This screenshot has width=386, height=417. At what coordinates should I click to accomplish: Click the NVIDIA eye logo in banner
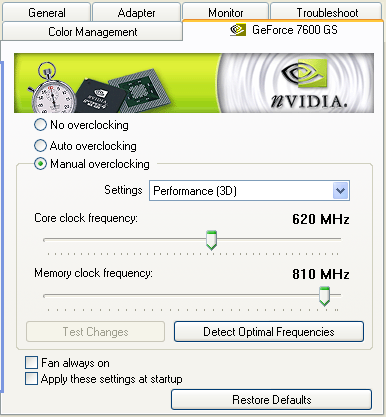[304, 73]
